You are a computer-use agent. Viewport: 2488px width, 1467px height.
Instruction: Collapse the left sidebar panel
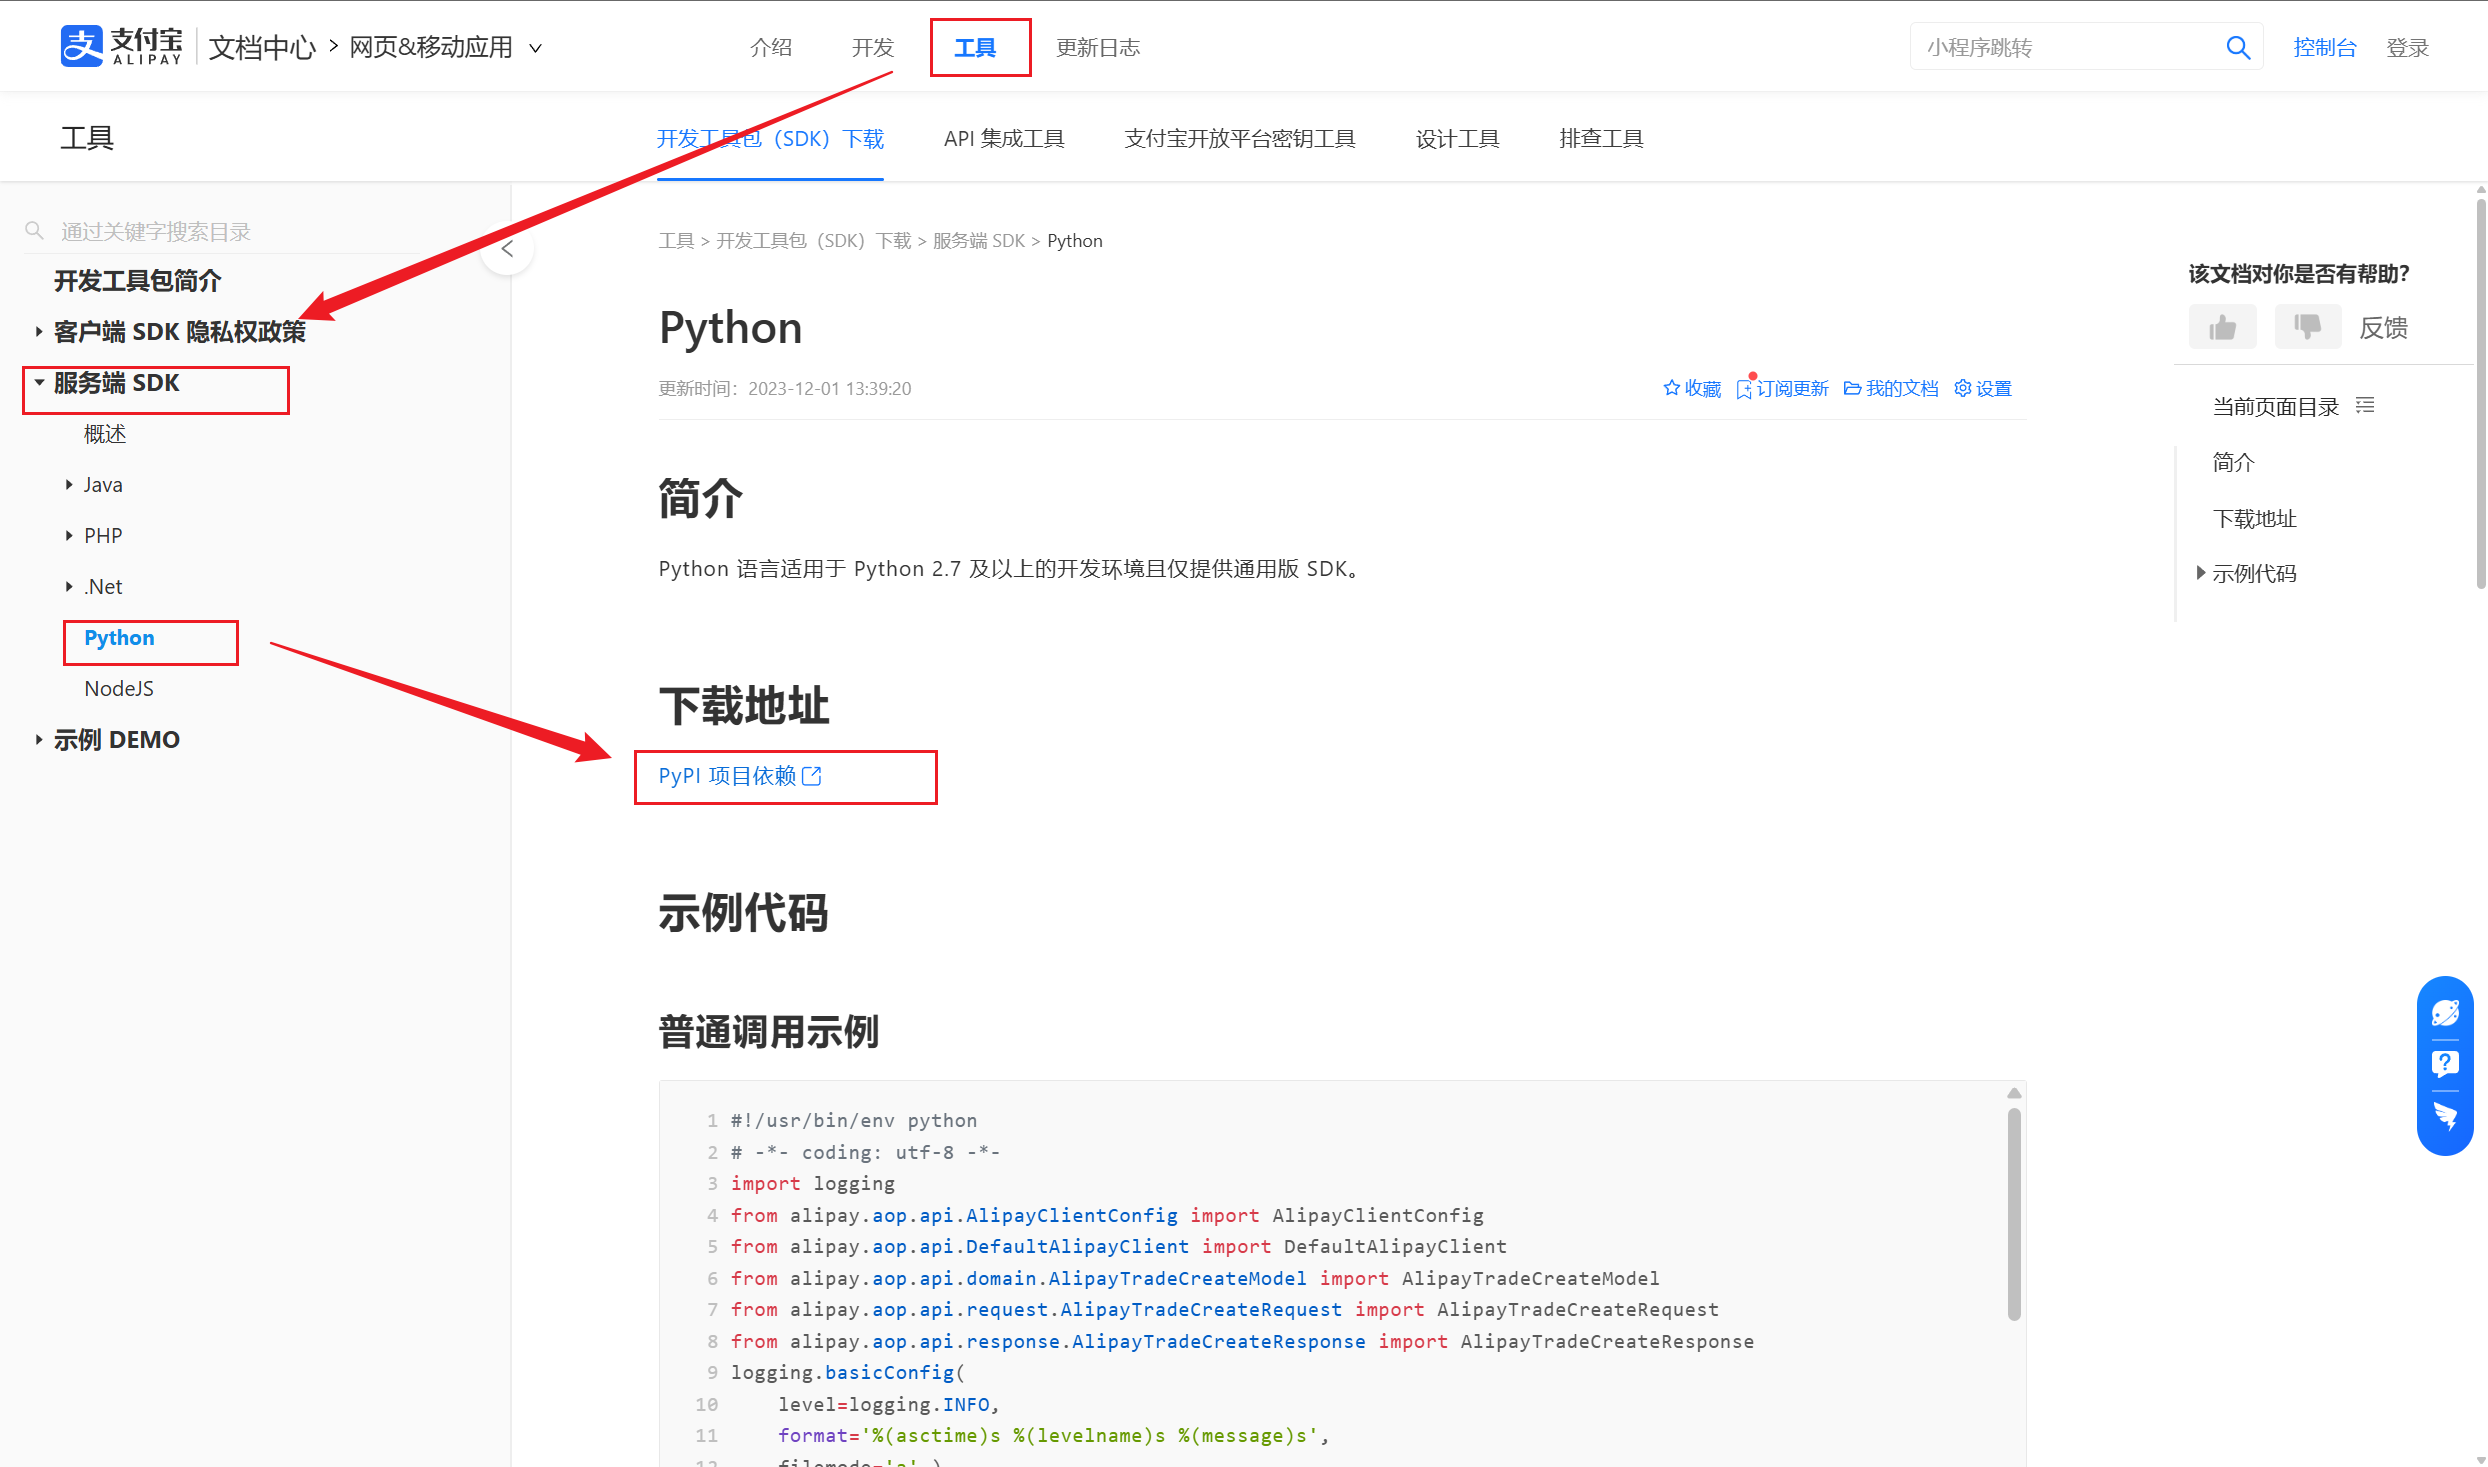pos(508,247)
